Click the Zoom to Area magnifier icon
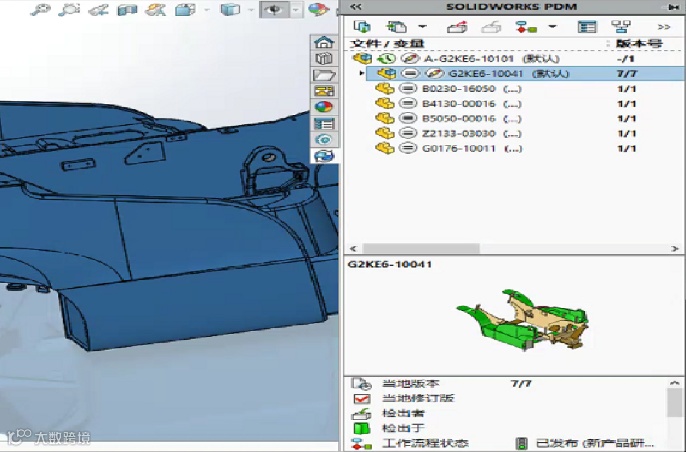The image size is (686, 452). [x=69, y=9]
